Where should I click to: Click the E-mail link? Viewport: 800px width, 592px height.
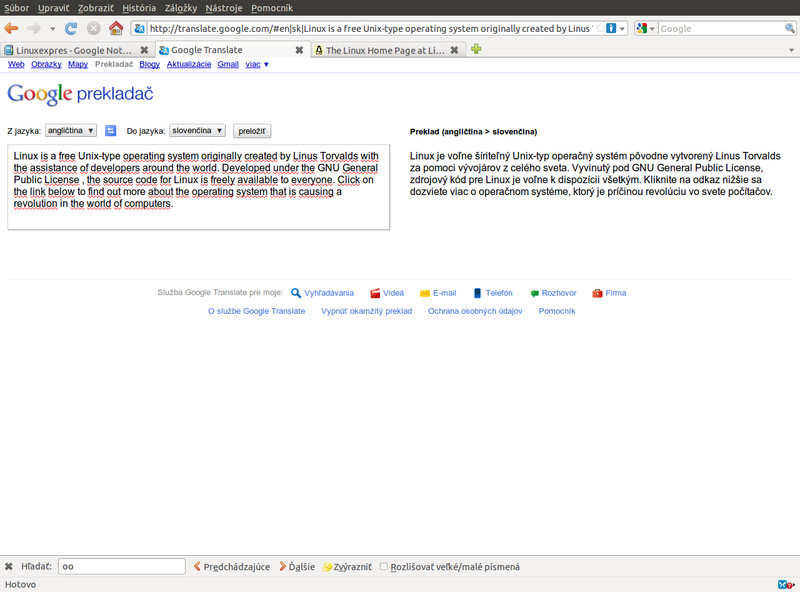pos(444,293)
